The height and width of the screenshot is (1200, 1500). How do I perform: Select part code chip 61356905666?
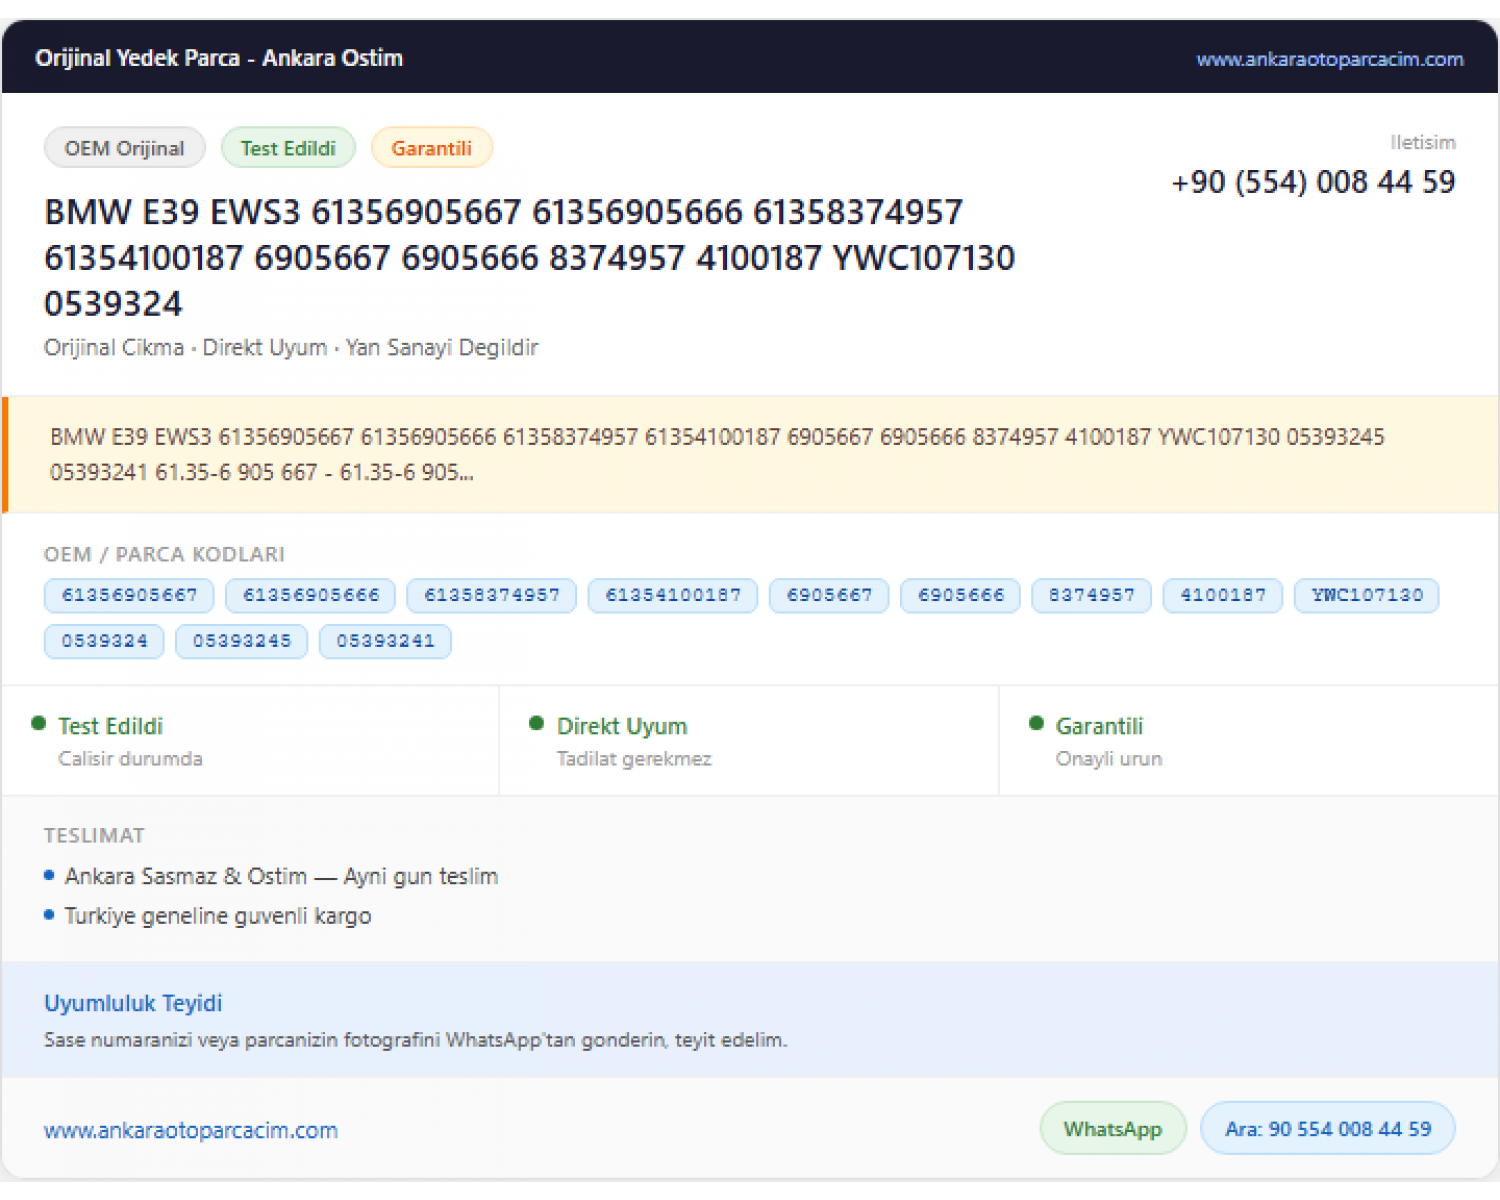tap(311, 596)
